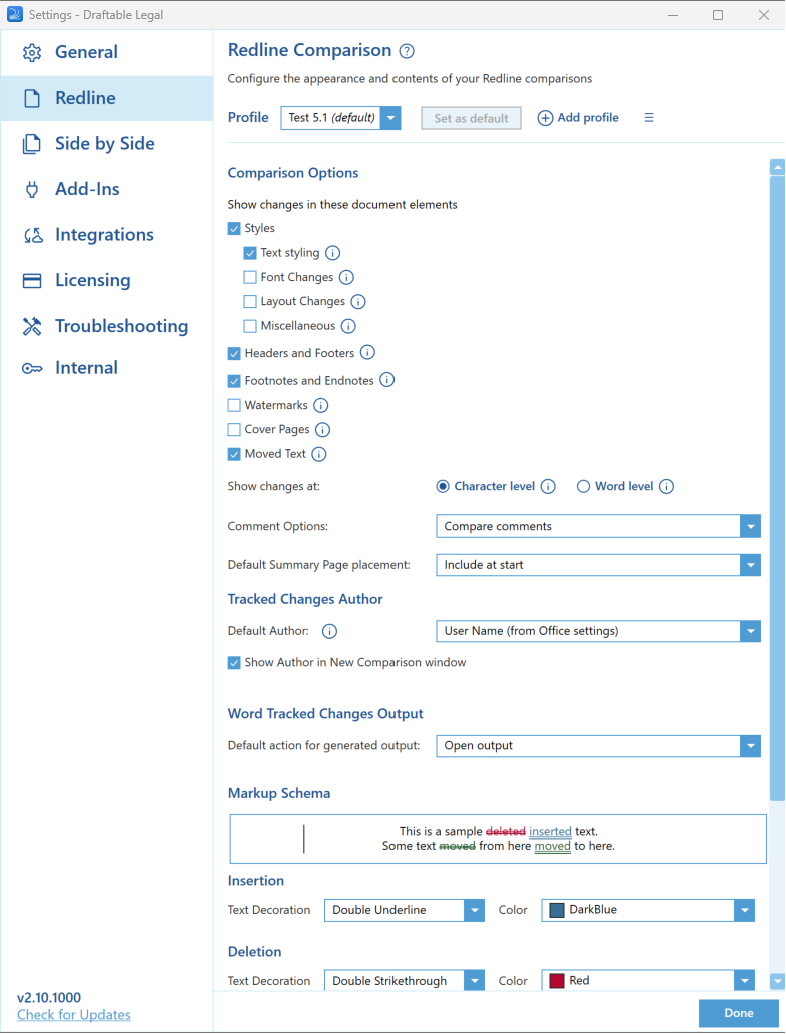Open Insertion Text Decoration dropdown

[x=404, y=910]
